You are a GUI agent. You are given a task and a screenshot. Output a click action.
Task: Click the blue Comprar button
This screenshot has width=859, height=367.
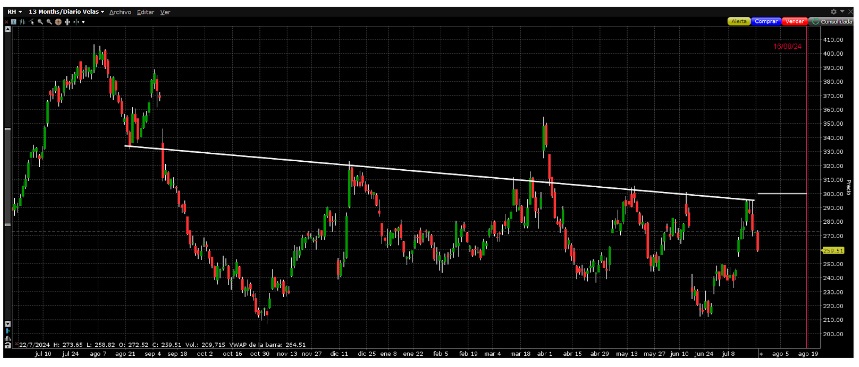pyautogui.click(x=765, y=21)
